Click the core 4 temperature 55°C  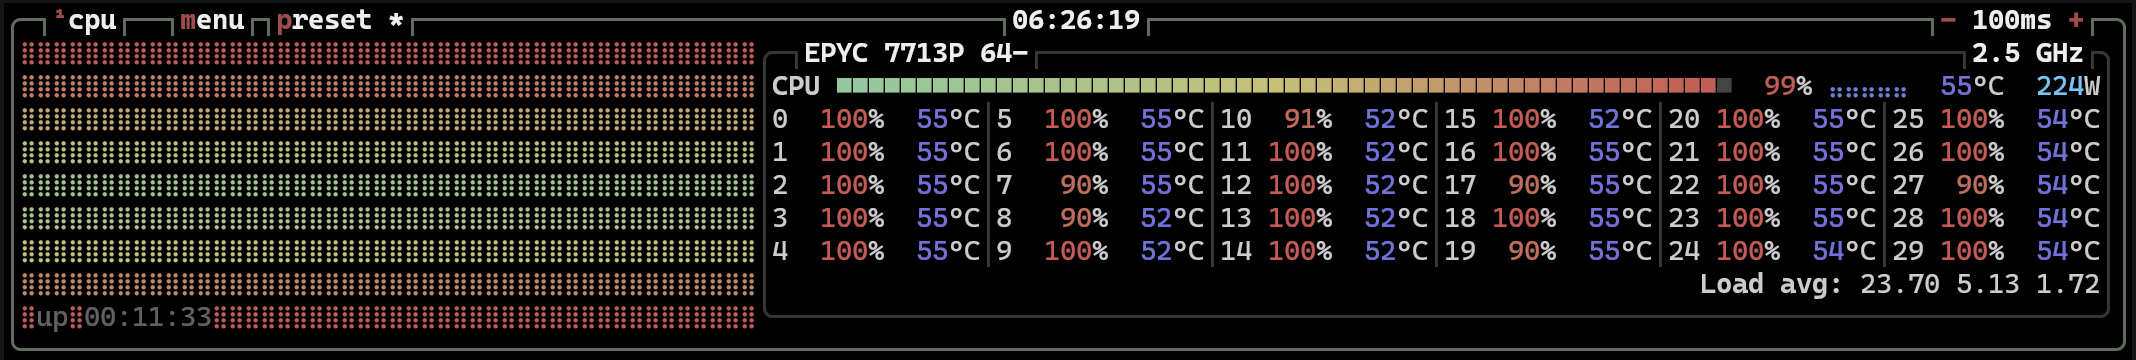[x=948, y=251]
